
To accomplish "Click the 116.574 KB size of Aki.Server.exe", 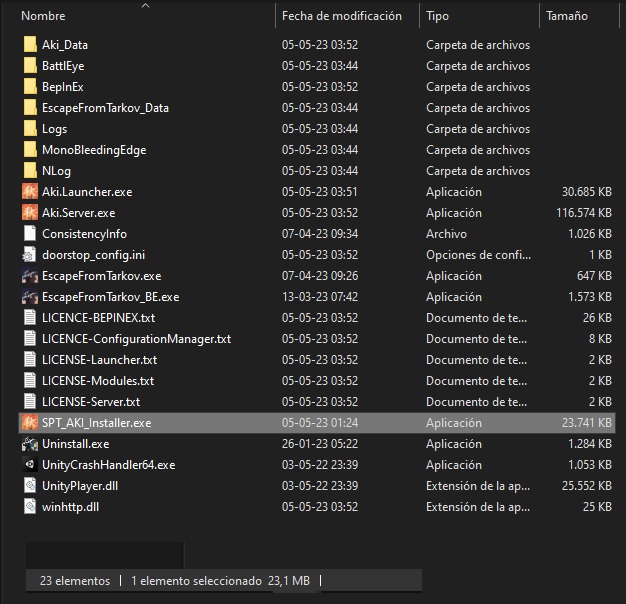I will point(584,213).
